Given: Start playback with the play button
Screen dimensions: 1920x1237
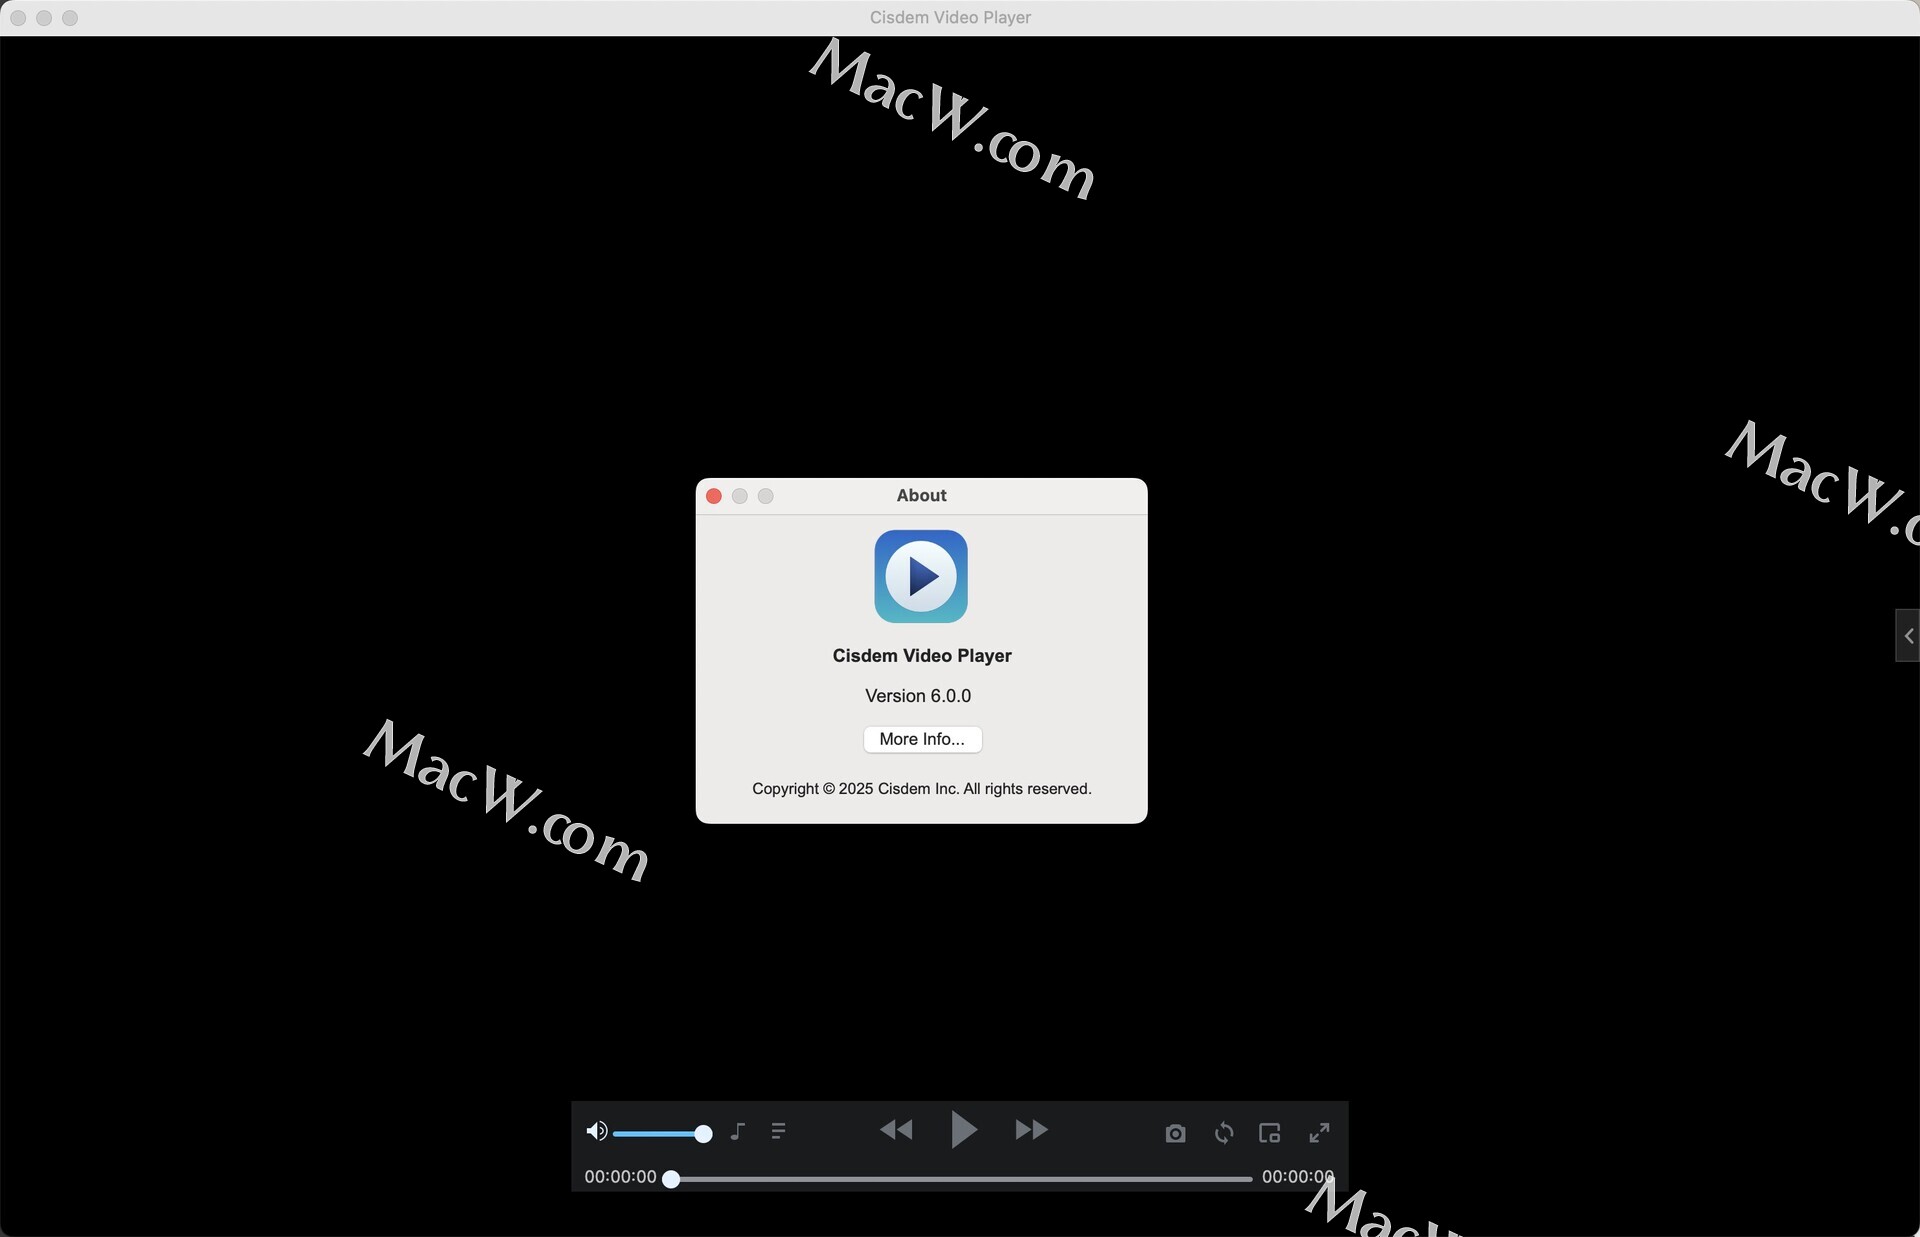Looking at the screenshot, I should [964, 1129].
